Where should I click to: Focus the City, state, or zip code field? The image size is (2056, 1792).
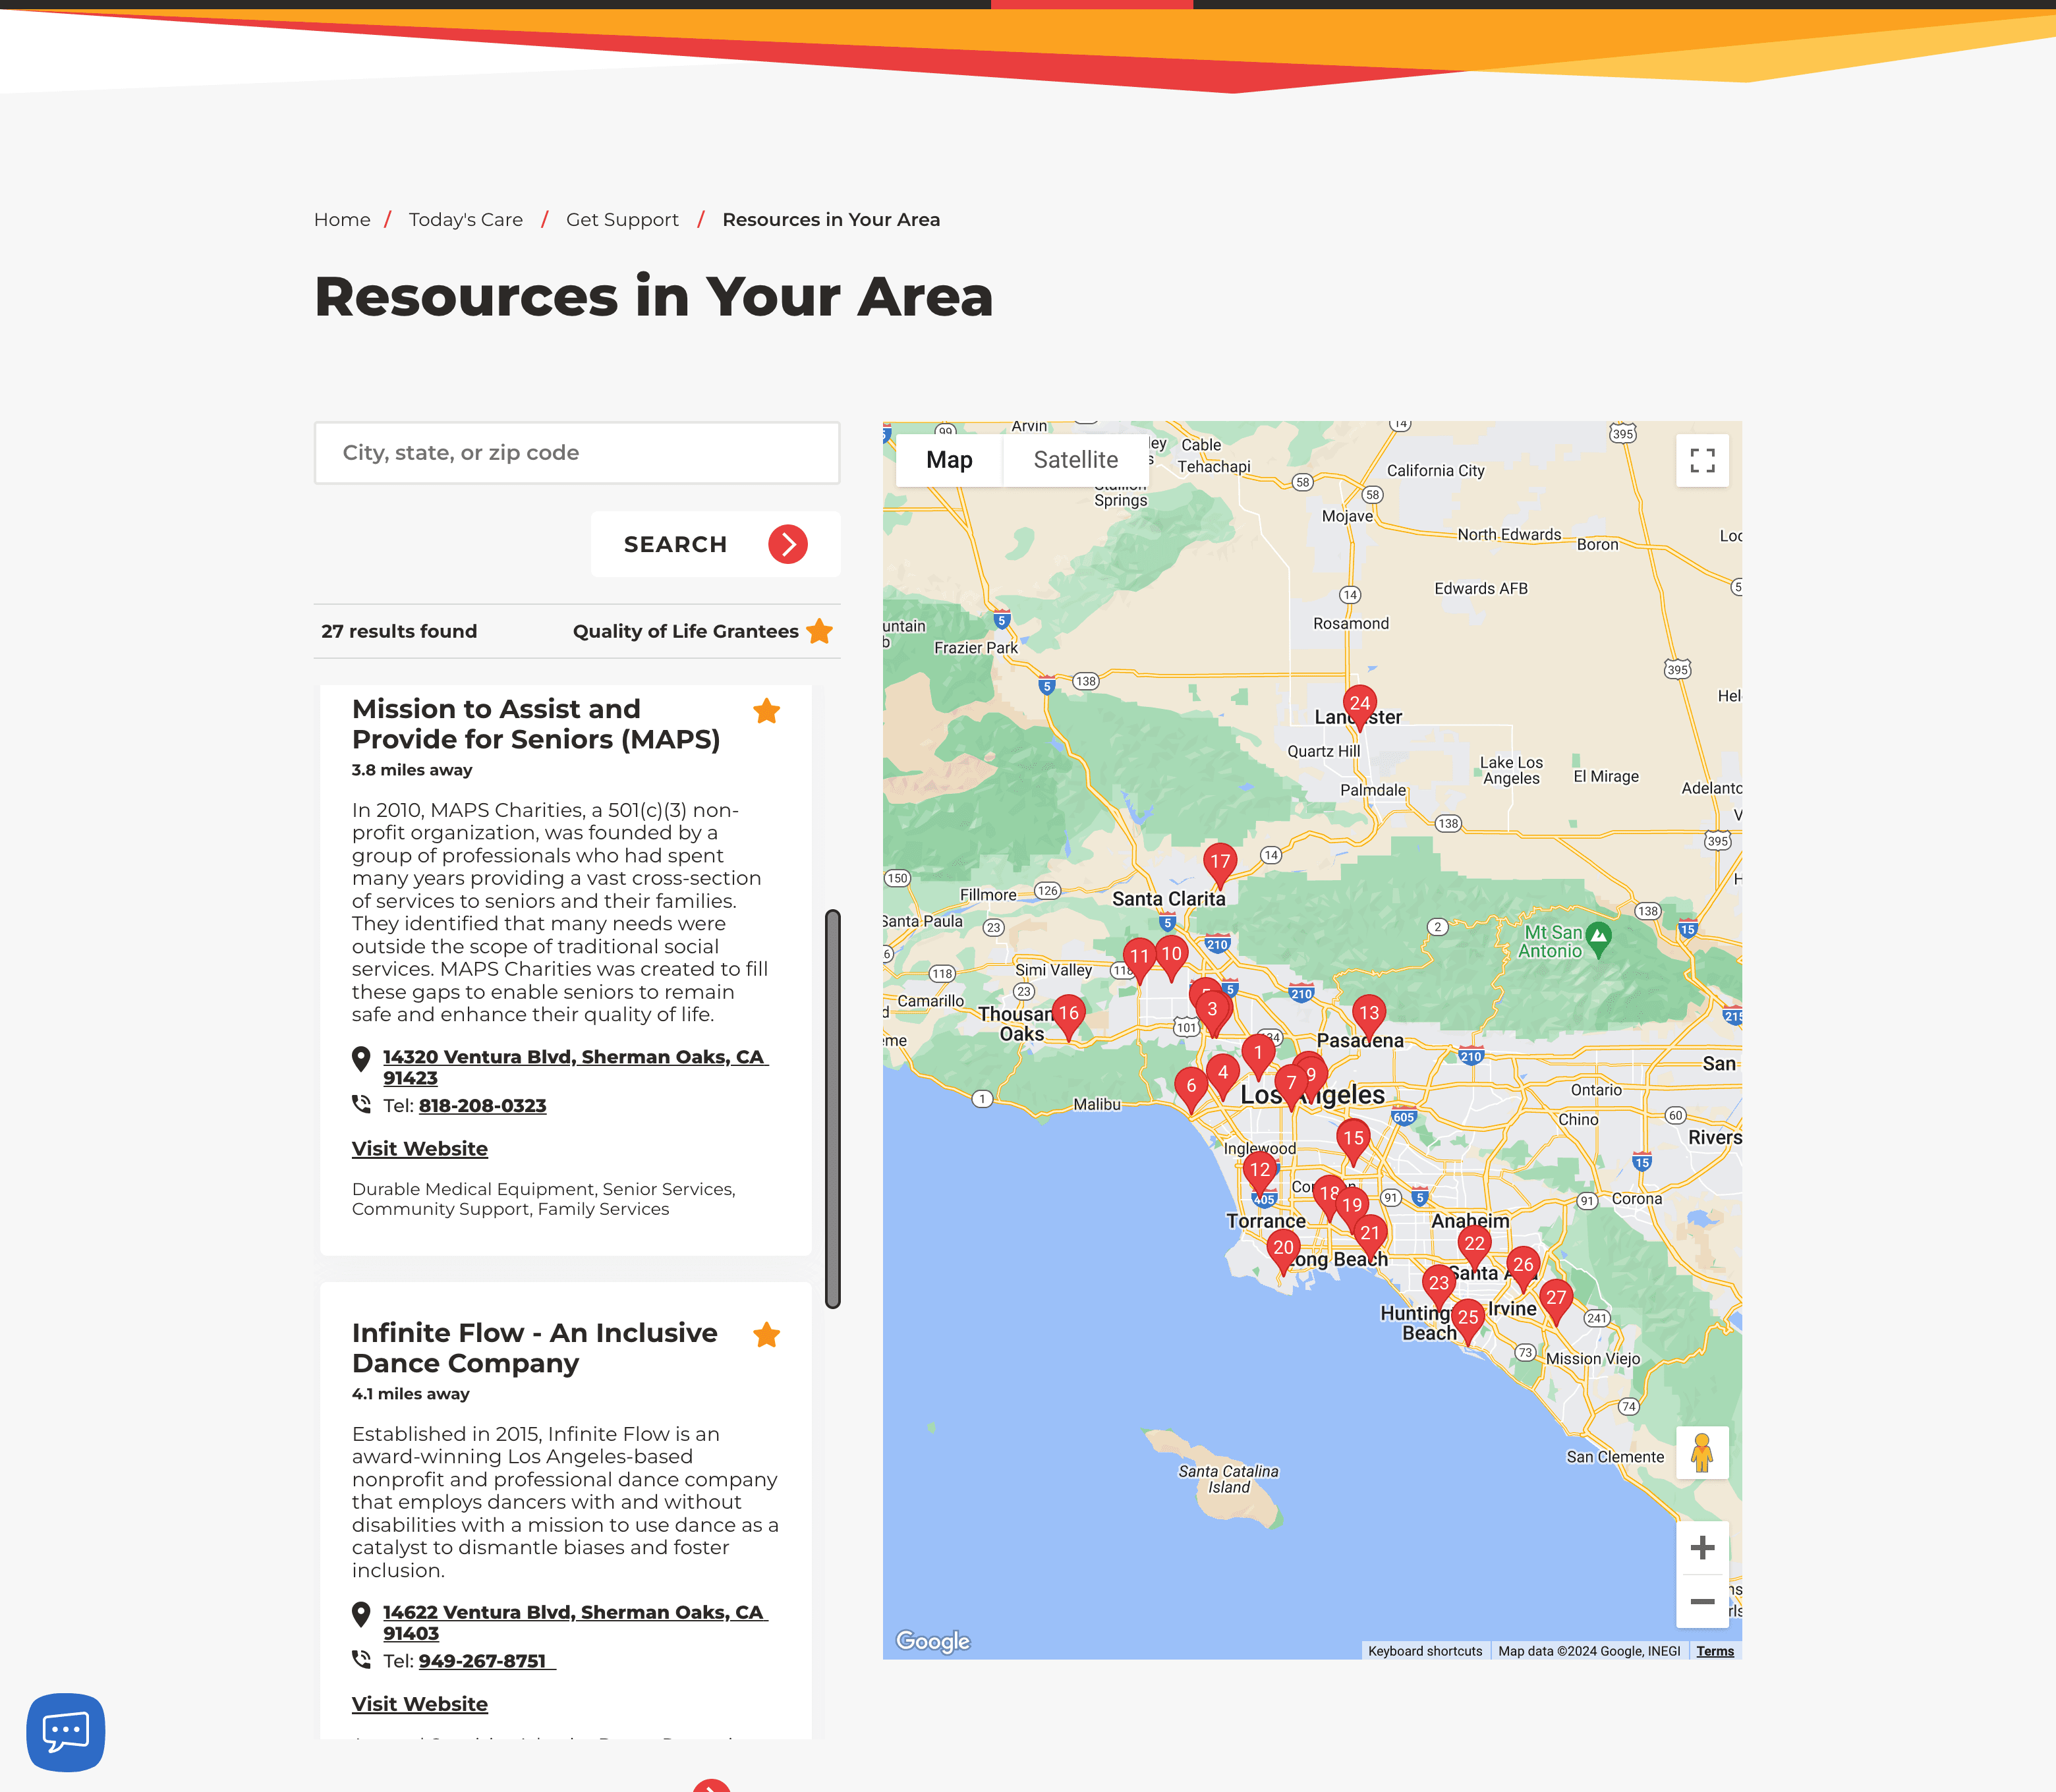tap(577, 453)
